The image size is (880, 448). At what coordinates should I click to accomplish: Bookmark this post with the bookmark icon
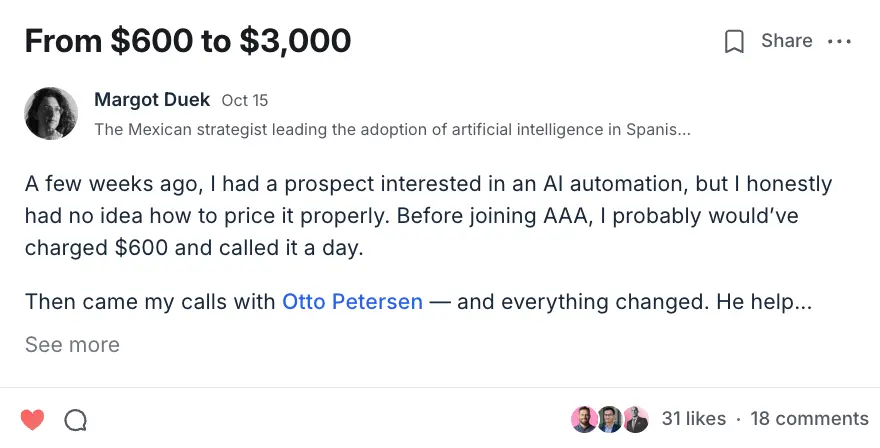pyautogui.click(x=734, y=41)
